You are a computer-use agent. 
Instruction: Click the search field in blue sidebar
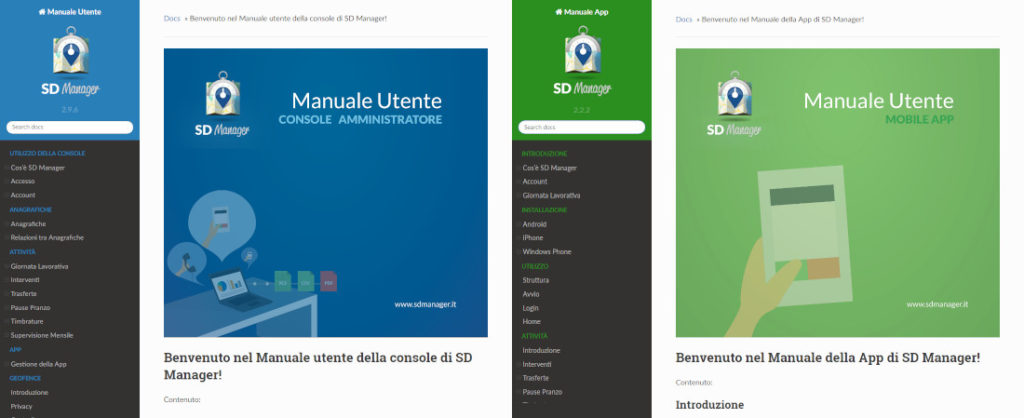(x=70, y=127)
